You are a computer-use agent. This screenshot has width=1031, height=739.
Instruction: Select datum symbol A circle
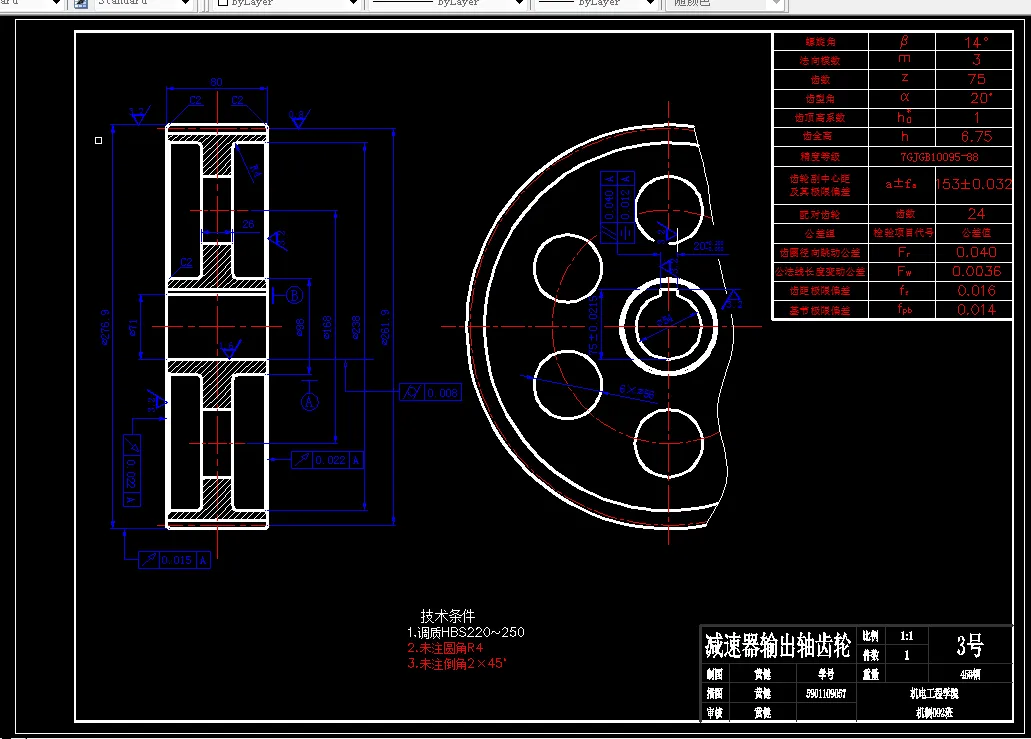(x=310, y=402)
